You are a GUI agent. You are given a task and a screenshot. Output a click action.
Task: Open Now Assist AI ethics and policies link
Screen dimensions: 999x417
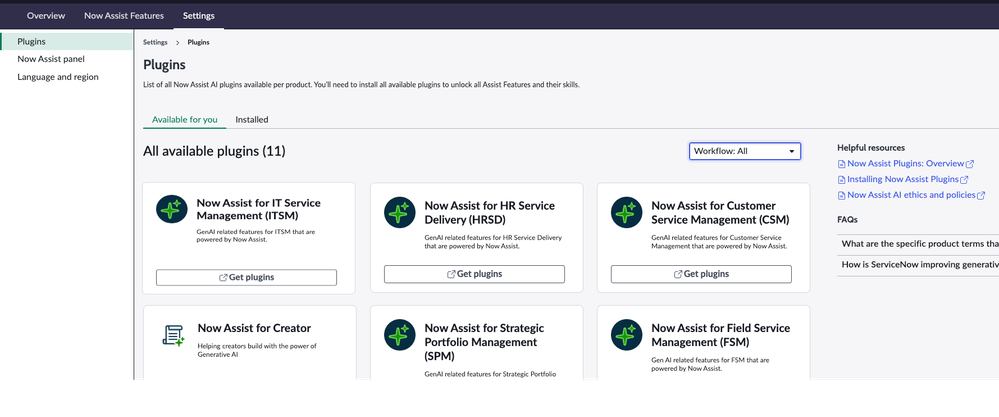click(911, 195)
